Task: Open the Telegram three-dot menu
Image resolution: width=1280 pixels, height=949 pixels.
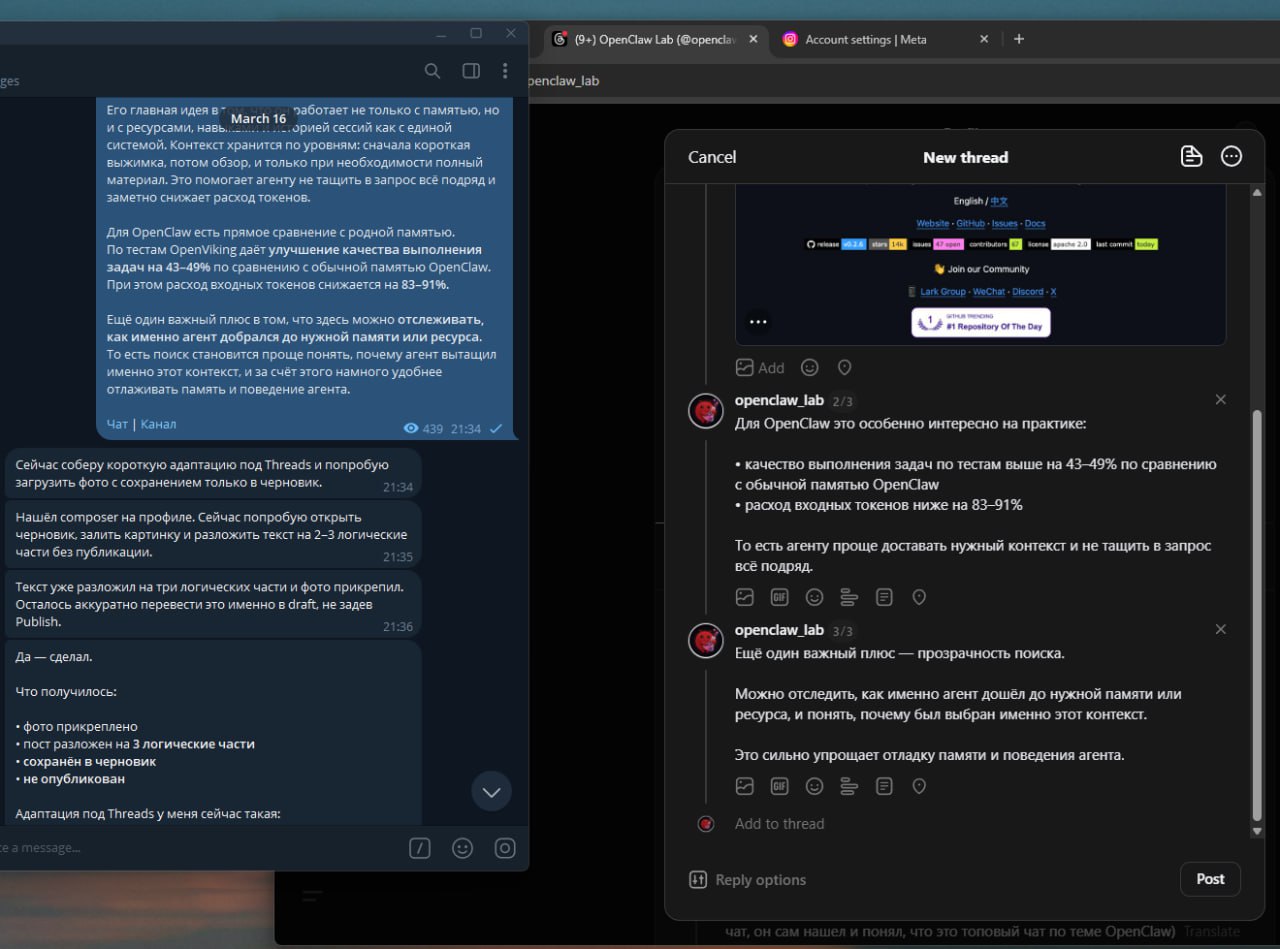Action: click(505, 71)
